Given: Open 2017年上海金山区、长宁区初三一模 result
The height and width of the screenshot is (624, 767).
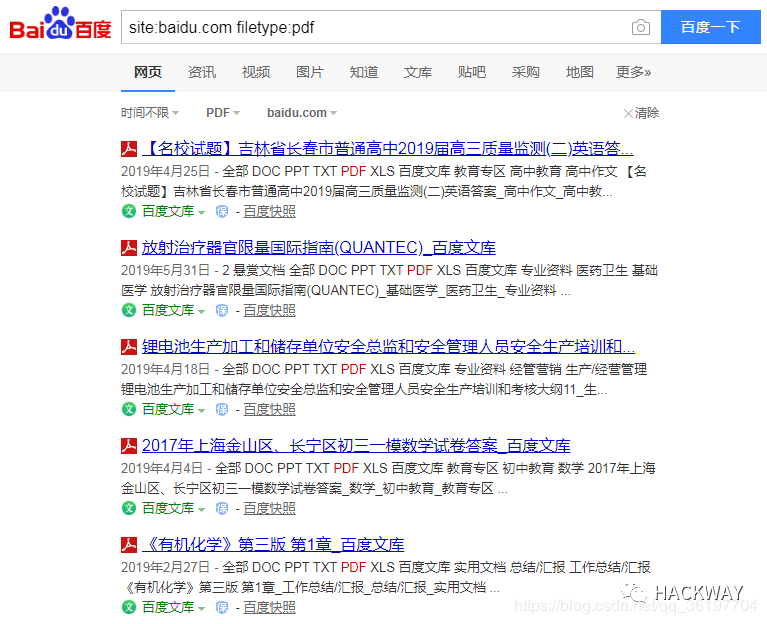Looking at the screenshot, I should tap(356, 446).
